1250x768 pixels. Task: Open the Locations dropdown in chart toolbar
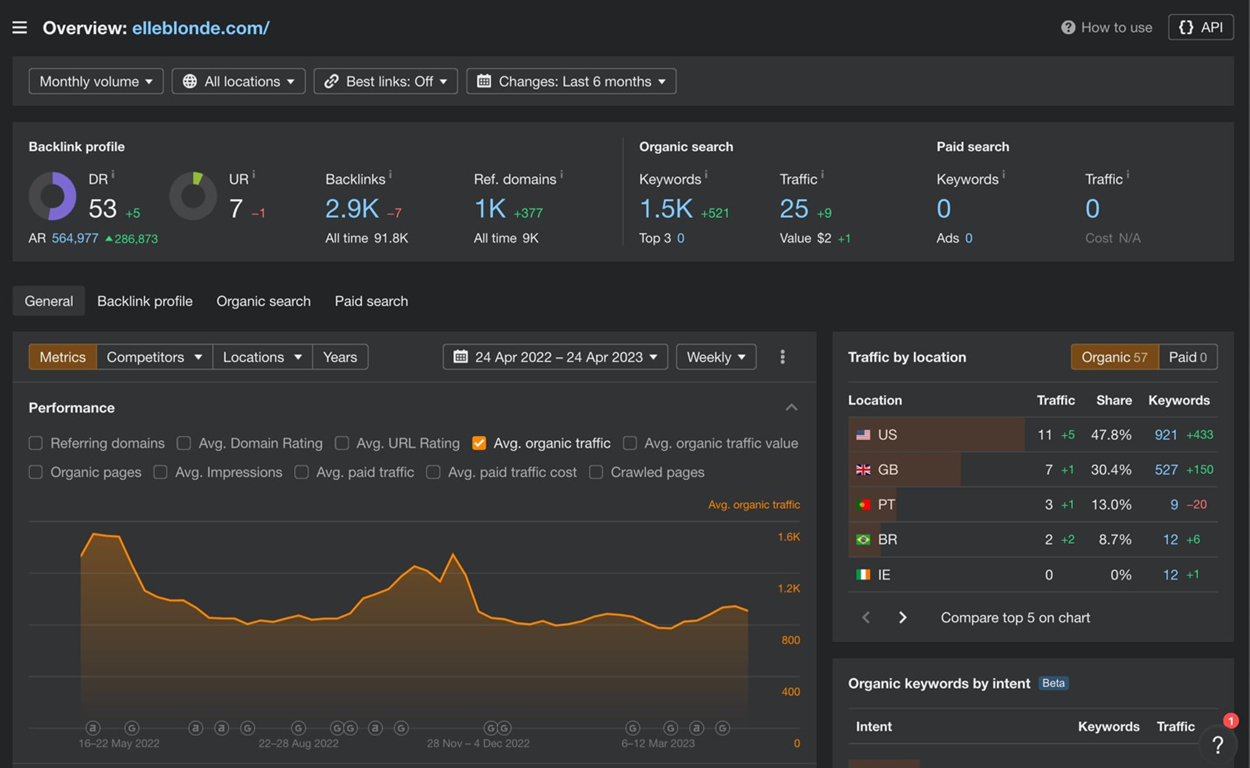pos(262,357)
